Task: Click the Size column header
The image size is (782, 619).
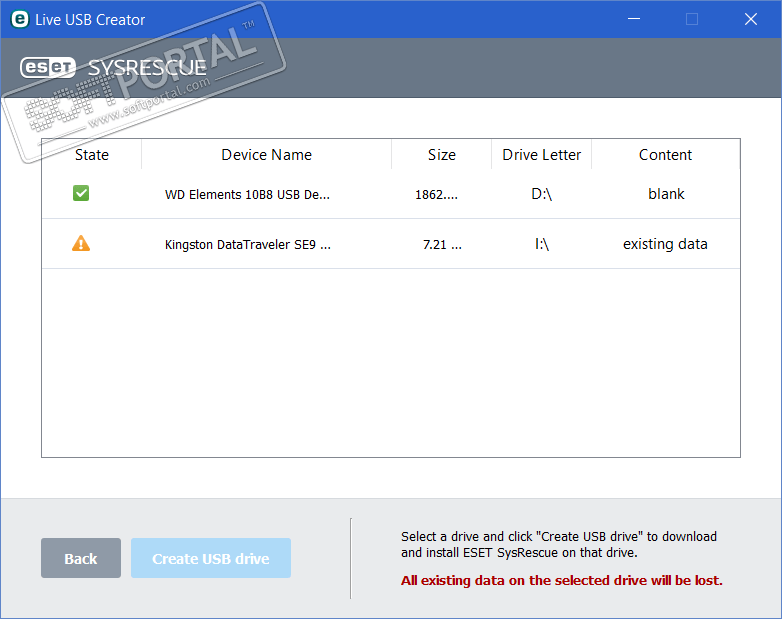Action: tap(441, 155)
